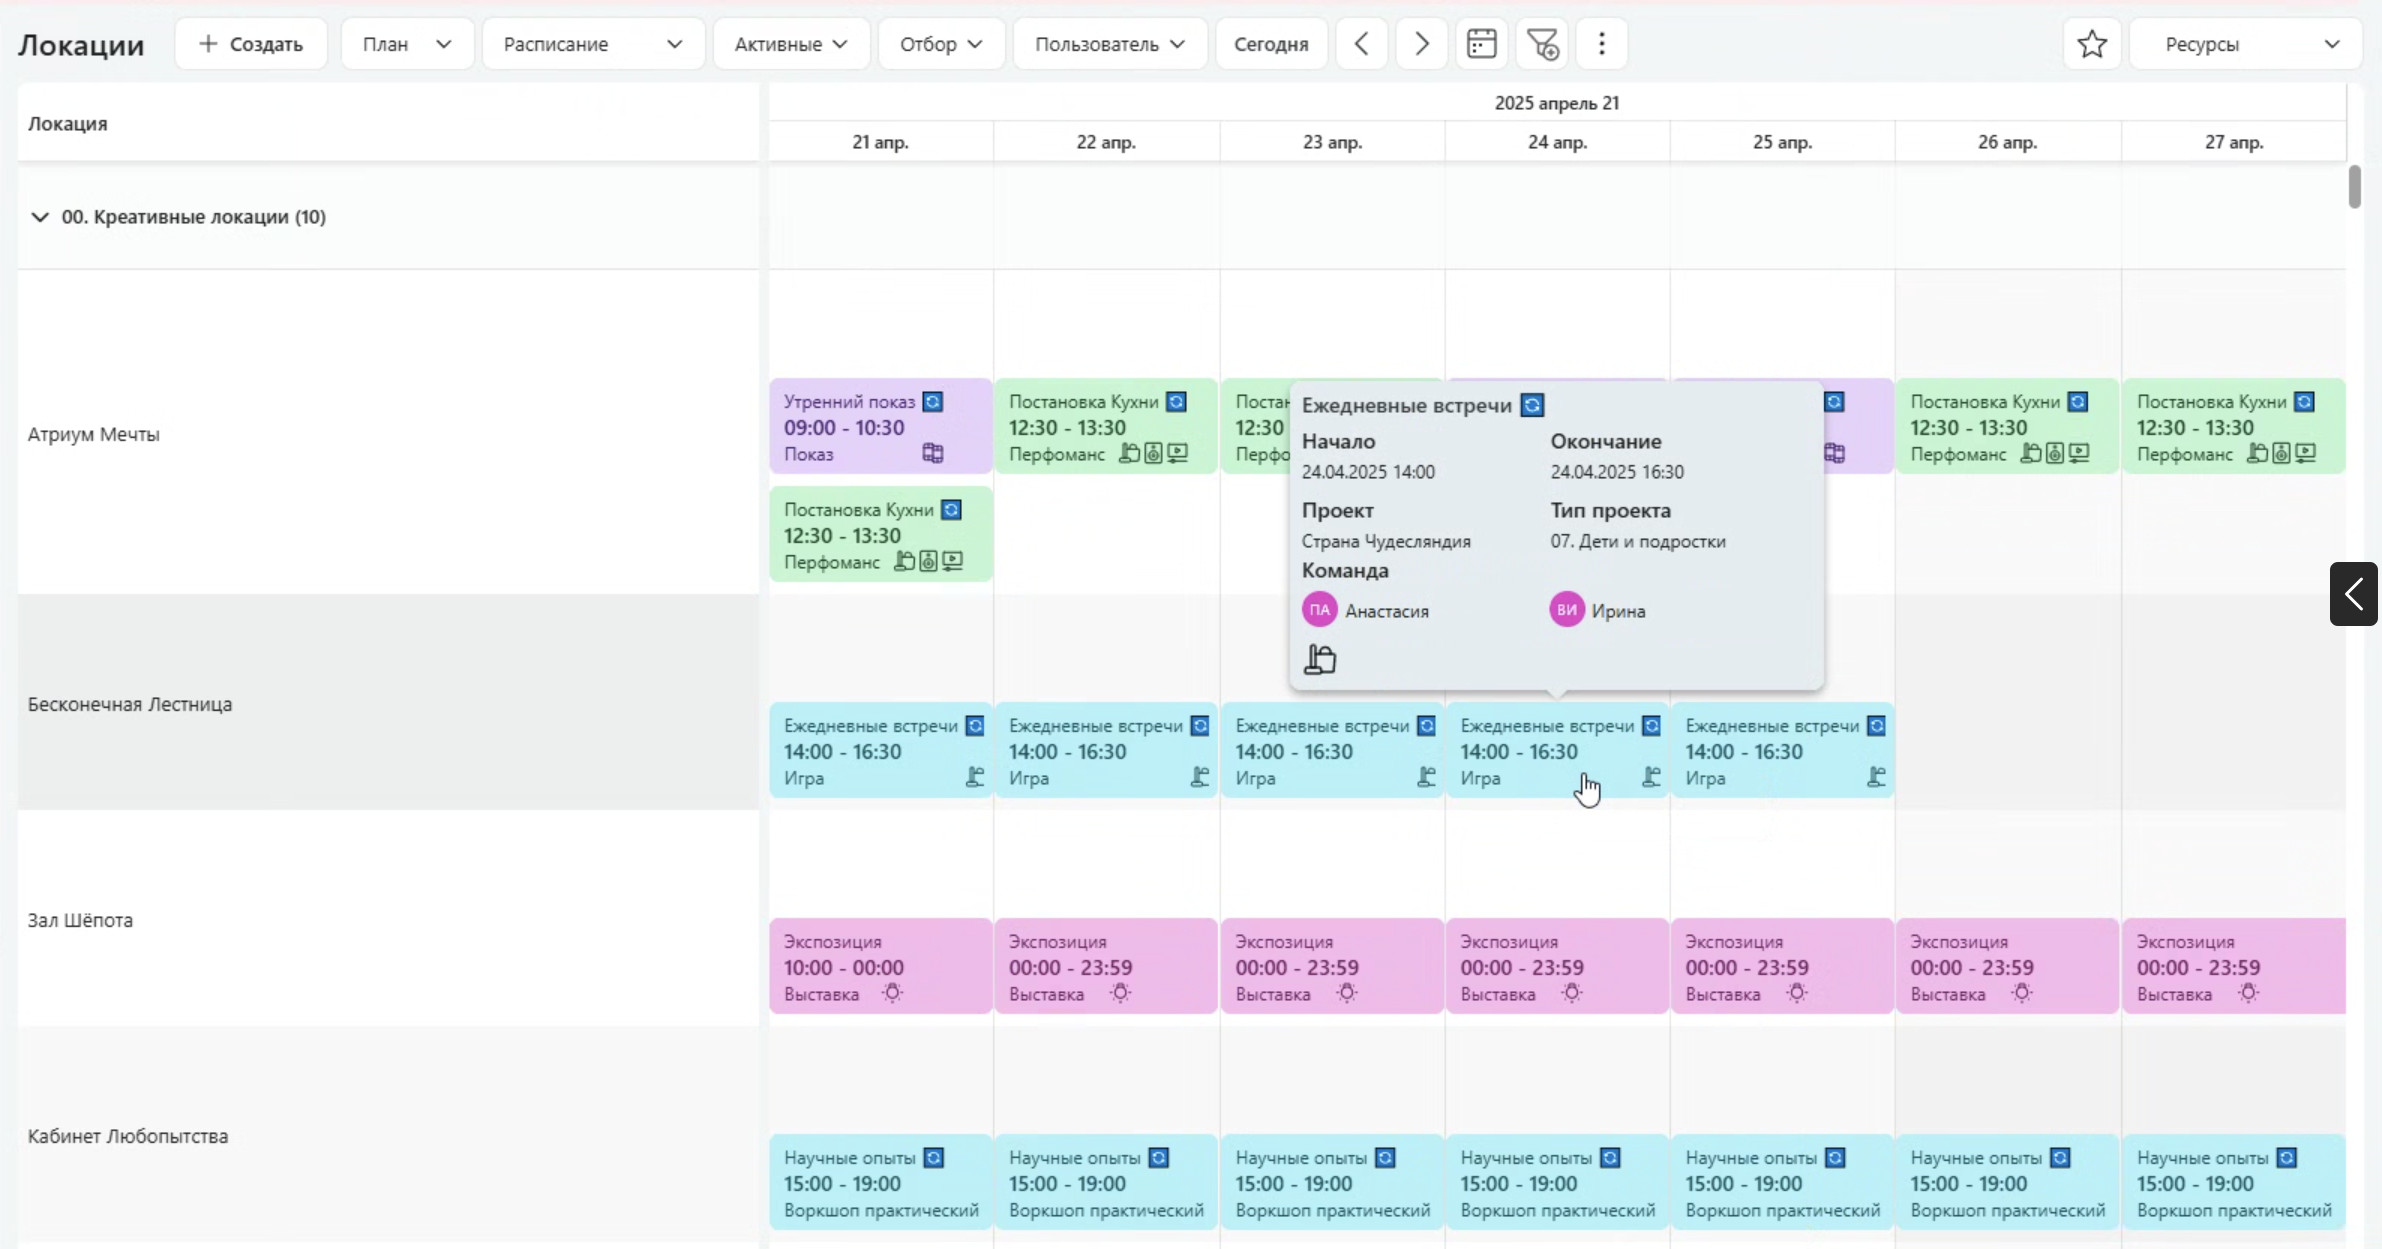2382x1249 pixels.
Task: Open the Активные filter menu
Action: coord(790,44)
